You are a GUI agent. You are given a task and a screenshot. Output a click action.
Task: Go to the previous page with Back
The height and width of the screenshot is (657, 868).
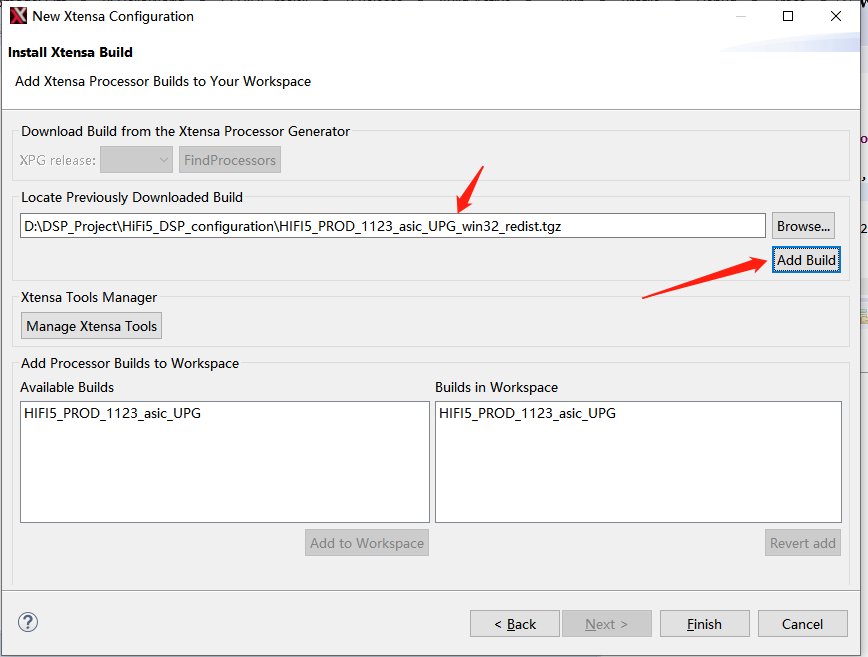tap(515, 624)
